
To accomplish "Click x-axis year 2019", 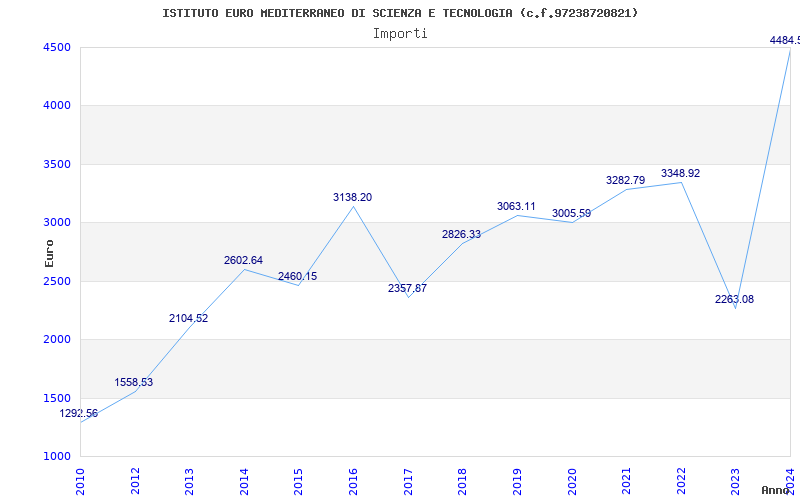I will click(517, 481).
